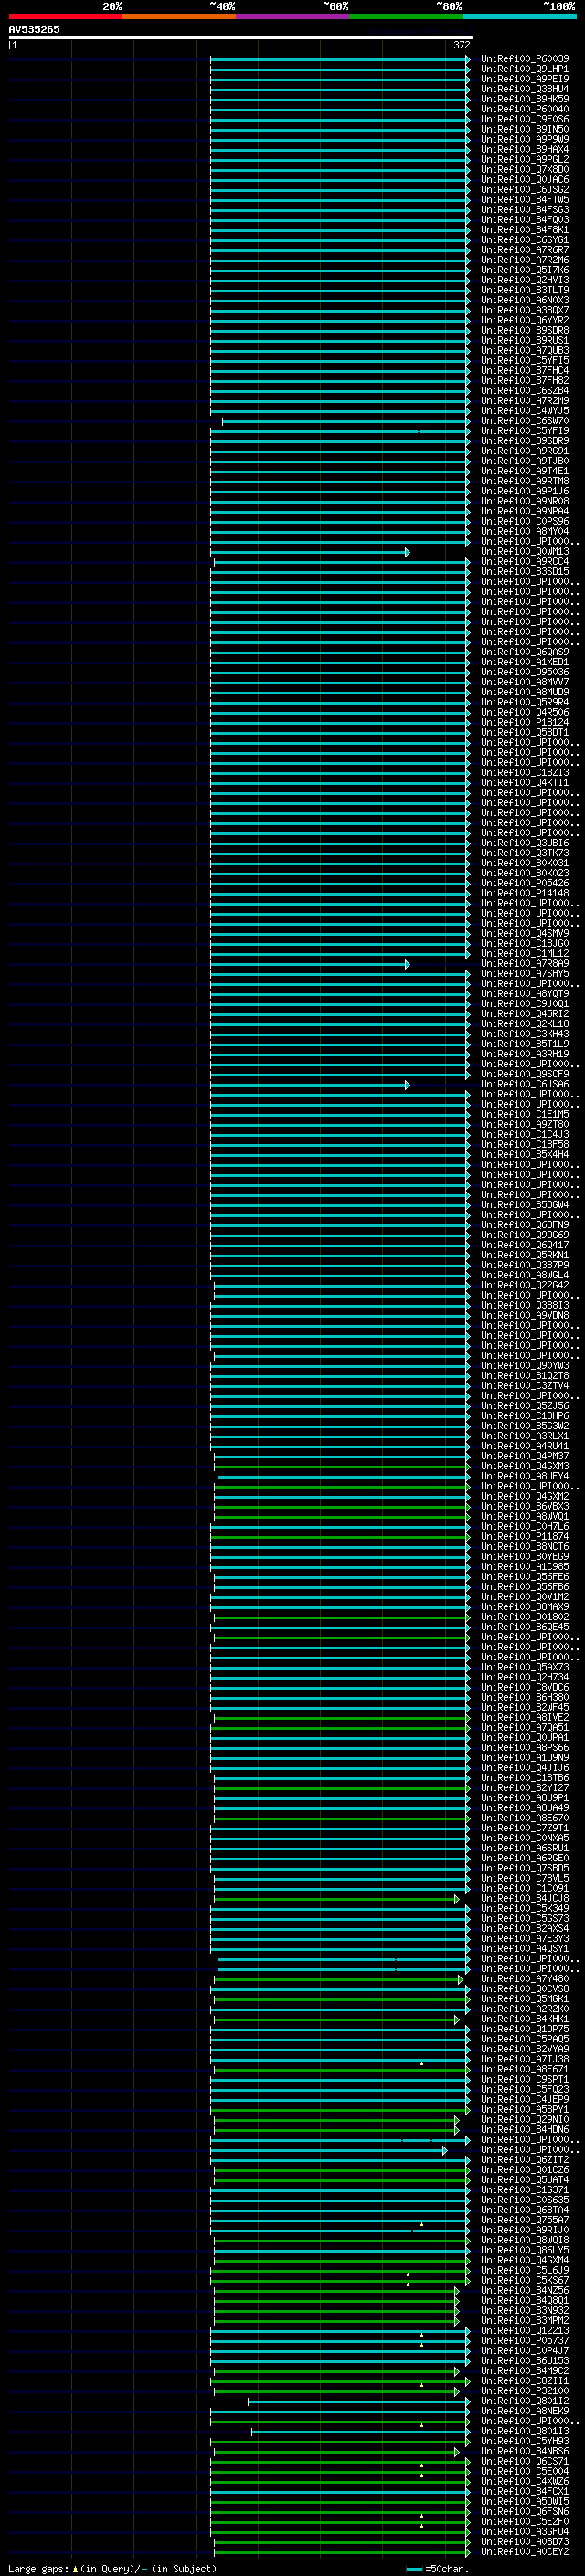The height and width of the screenshot is (2576, 585).
Task: Click the UniRef100_A7R8A9 hit label
Action: click(x=525, y=963)
